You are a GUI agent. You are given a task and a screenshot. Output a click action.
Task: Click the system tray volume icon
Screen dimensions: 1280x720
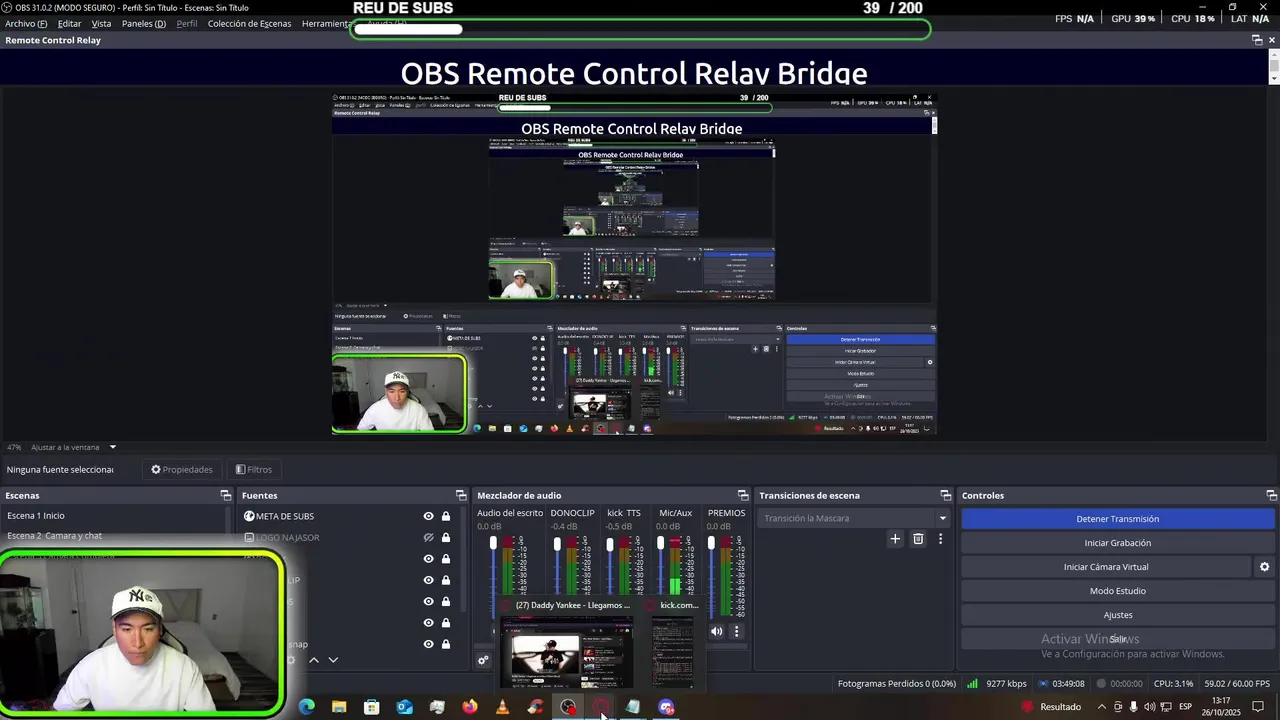(1149, 707)
